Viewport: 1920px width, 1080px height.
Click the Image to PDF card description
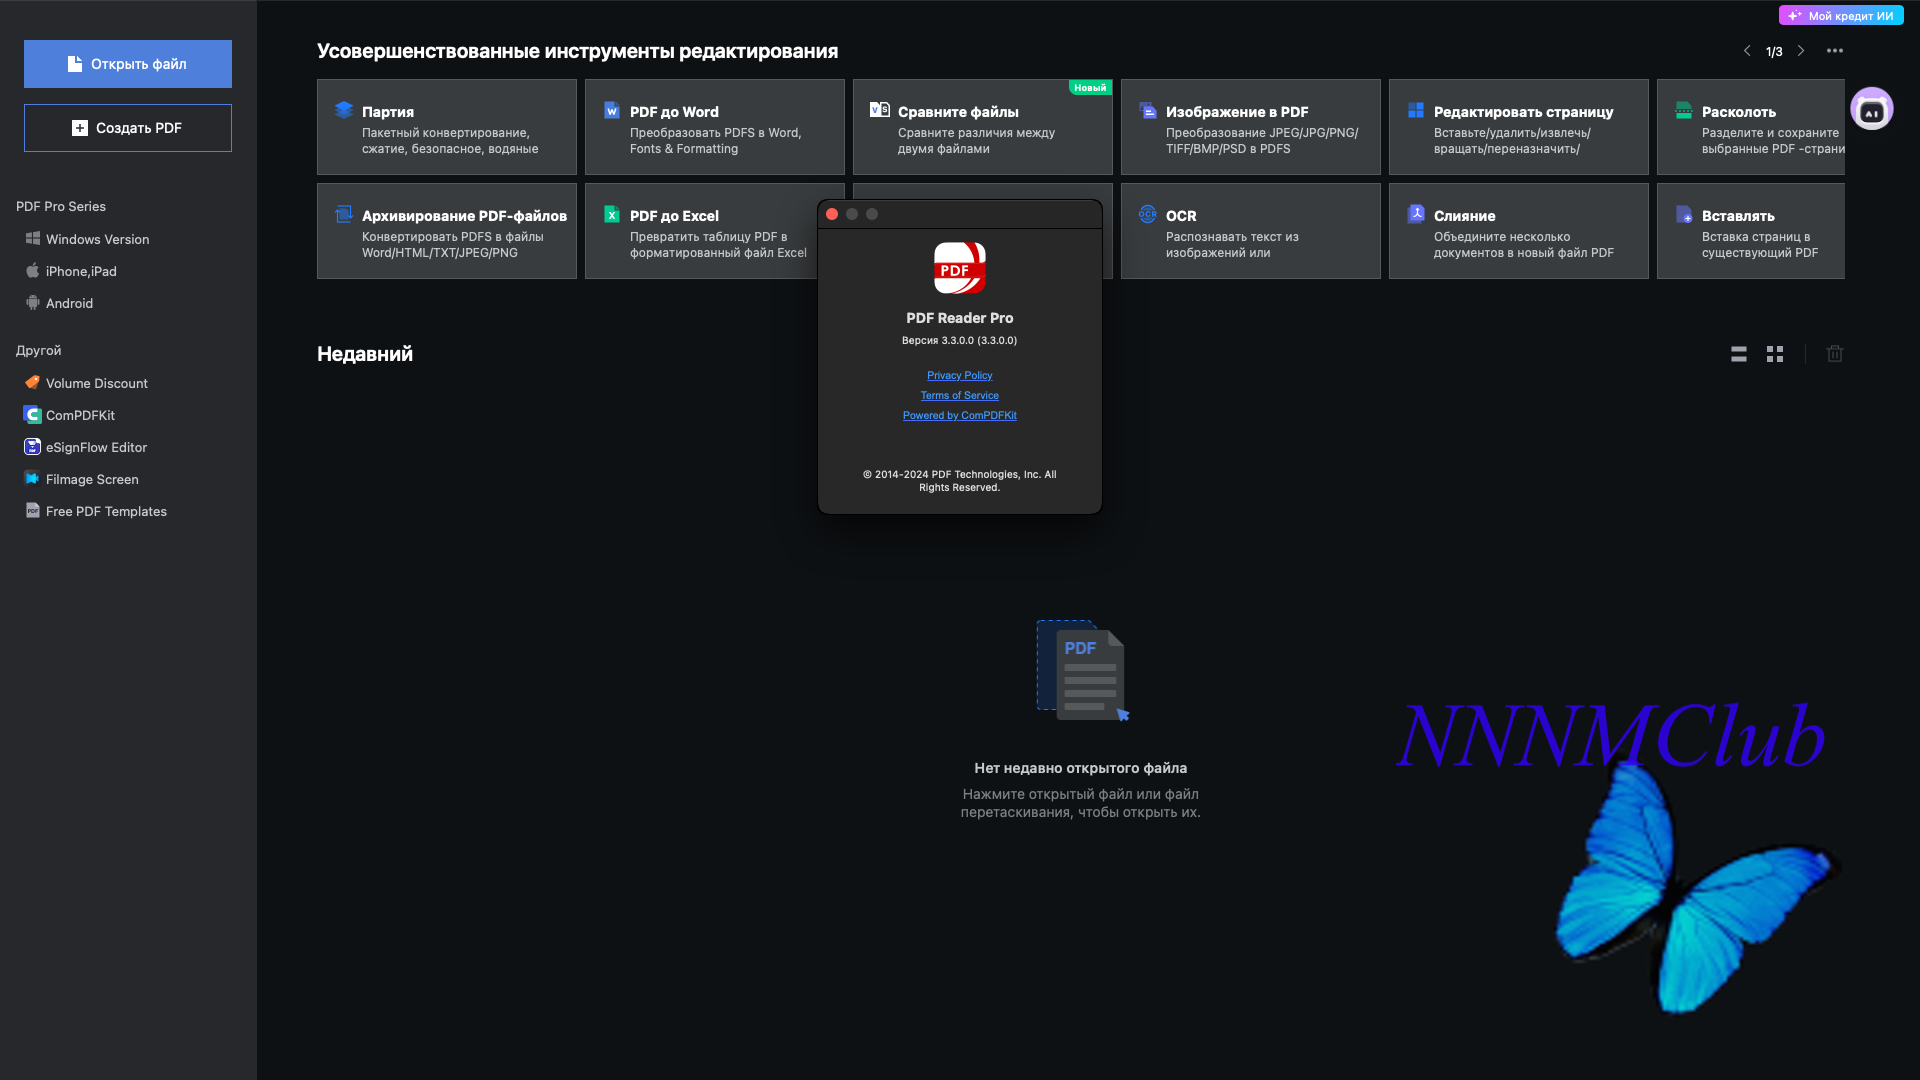(x=1262, y=141)
